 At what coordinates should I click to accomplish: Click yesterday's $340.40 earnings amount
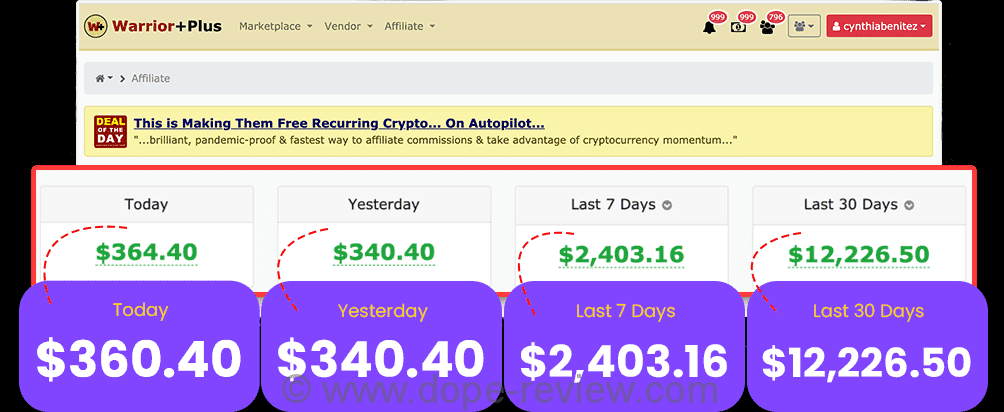[383, 252]
